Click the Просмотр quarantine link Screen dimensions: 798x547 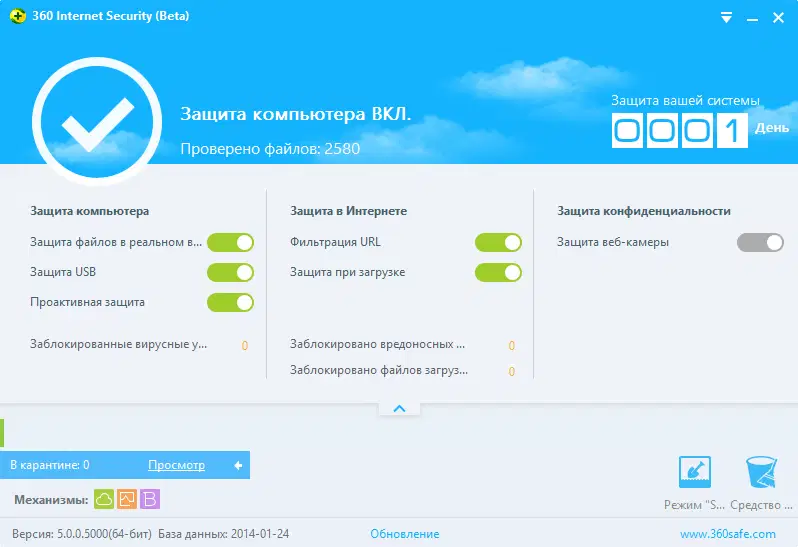coord(177,465)
